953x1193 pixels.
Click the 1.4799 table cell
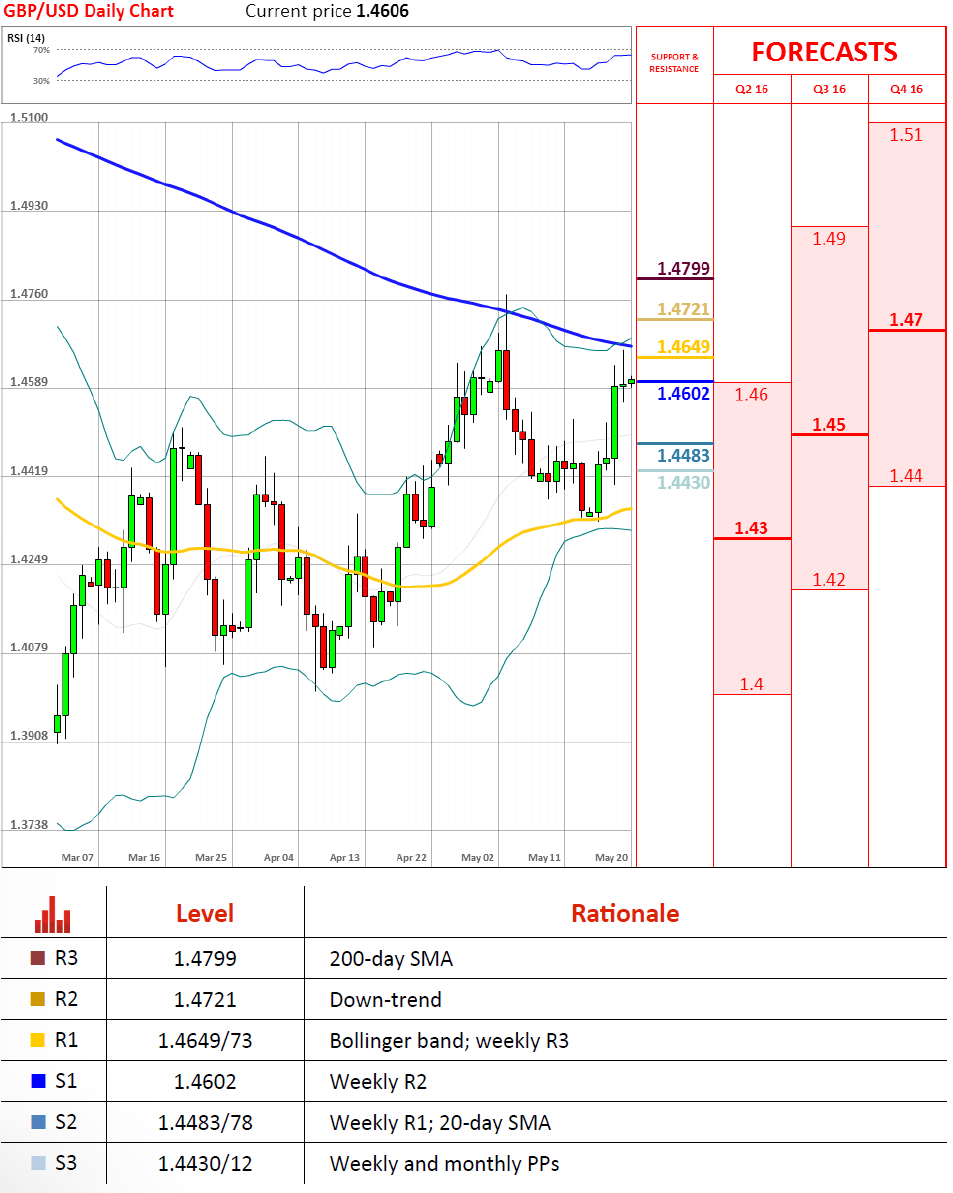[x=205, y=959]
